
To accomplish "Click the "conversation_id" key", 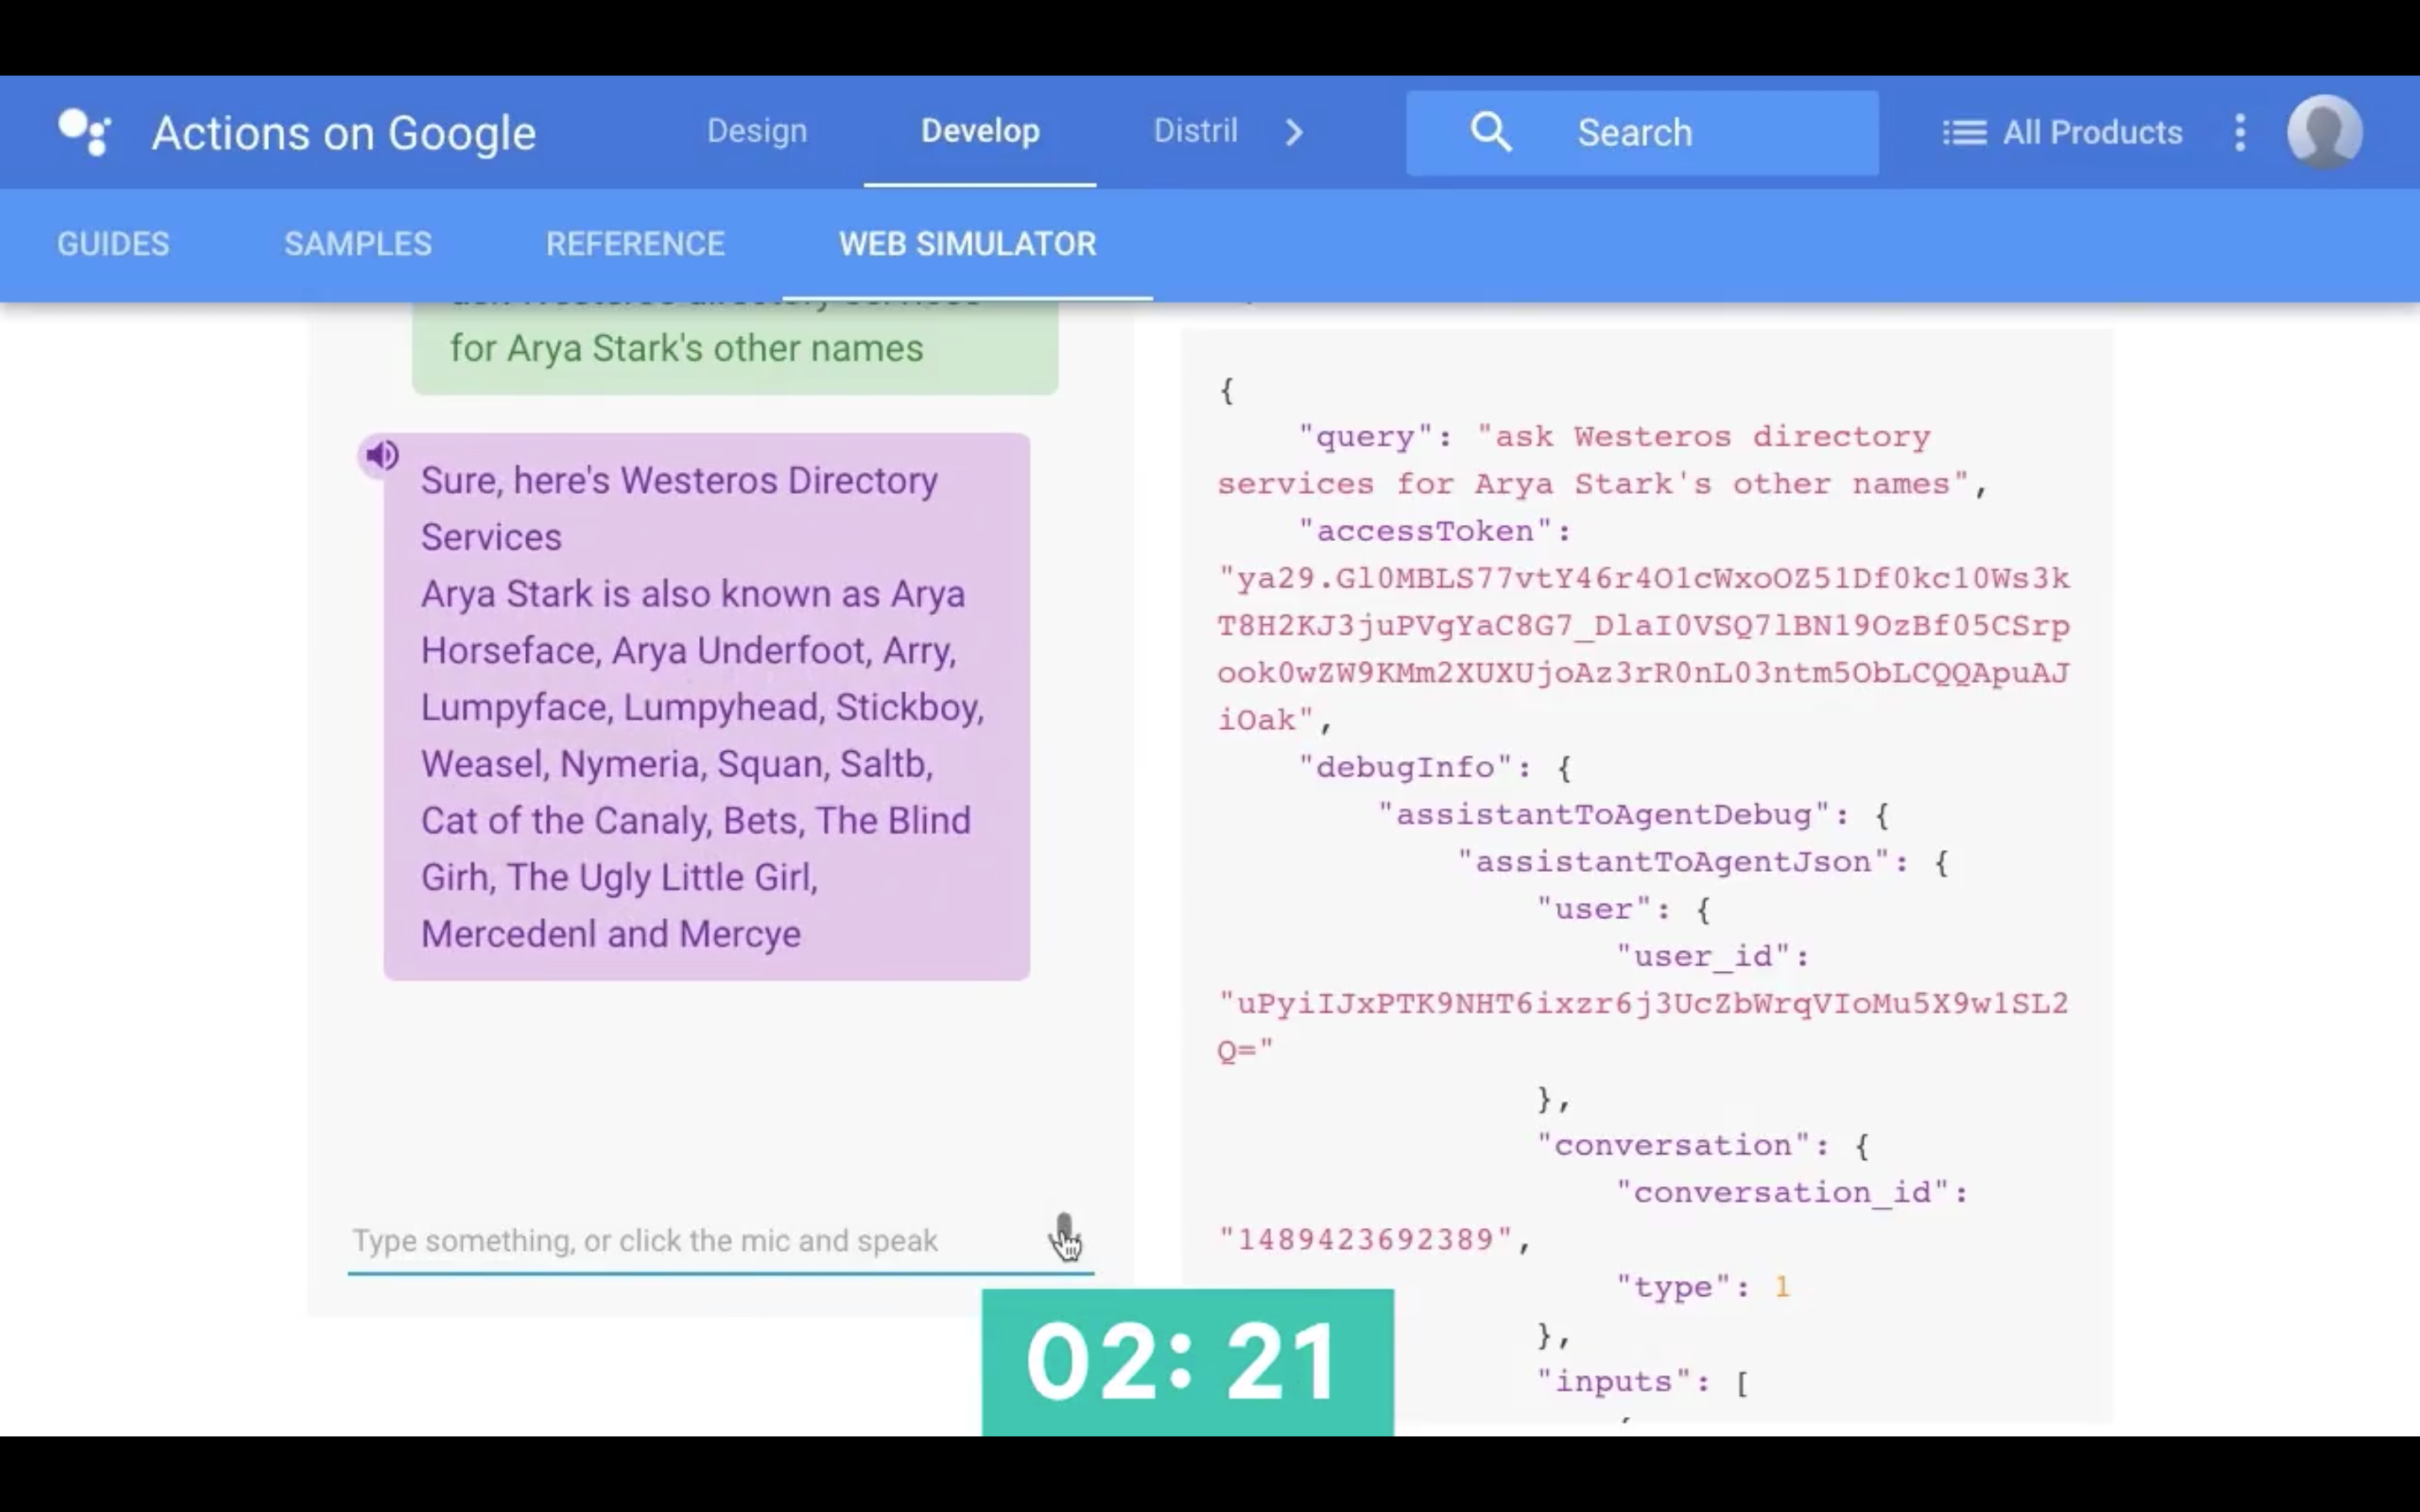I will click(x=1782, y=1192).
